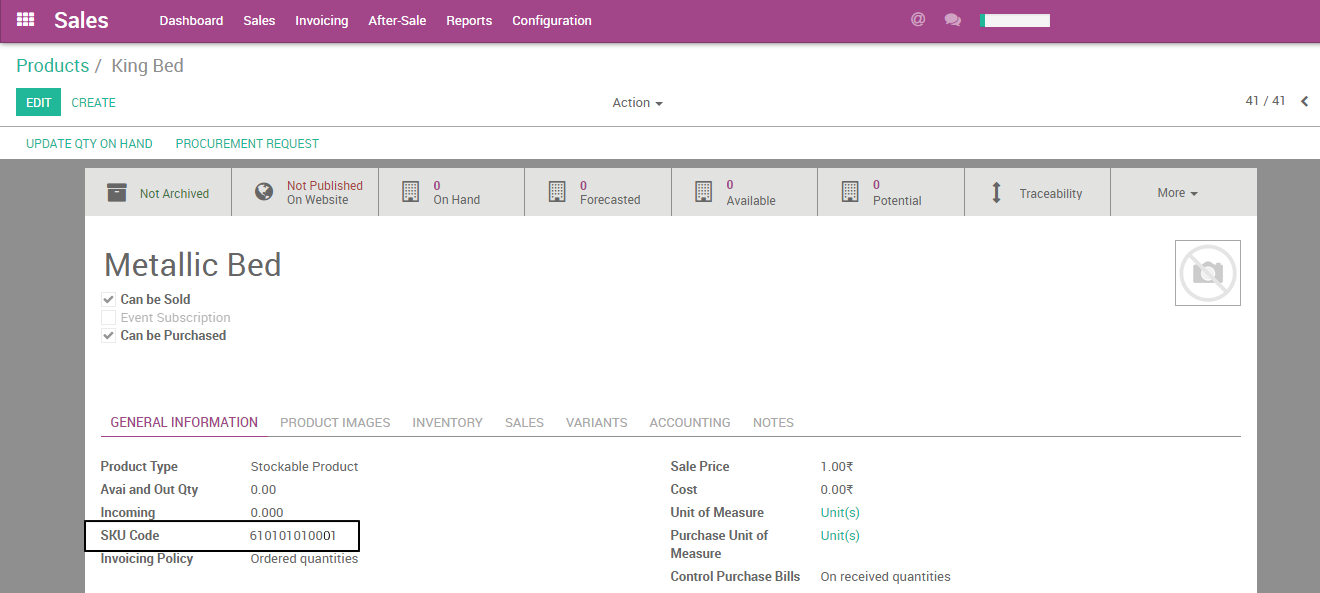Open the Configuration menu
1320x593 pixels.
pos(551,21)
